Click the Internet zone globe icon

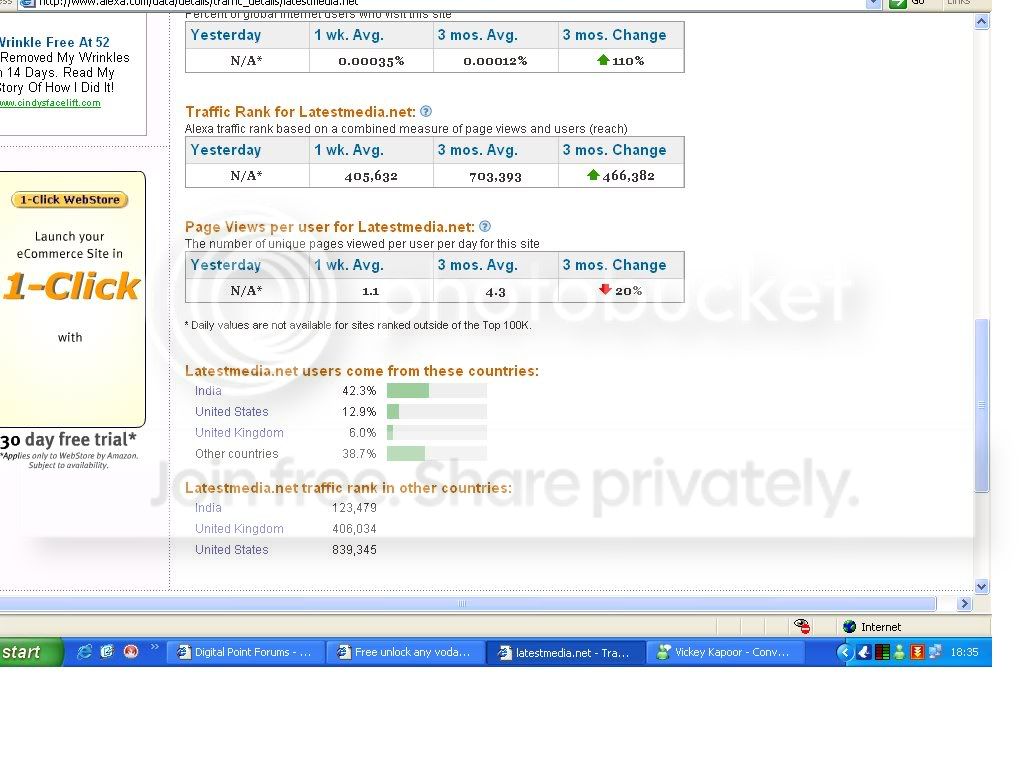tap(849, 627)
